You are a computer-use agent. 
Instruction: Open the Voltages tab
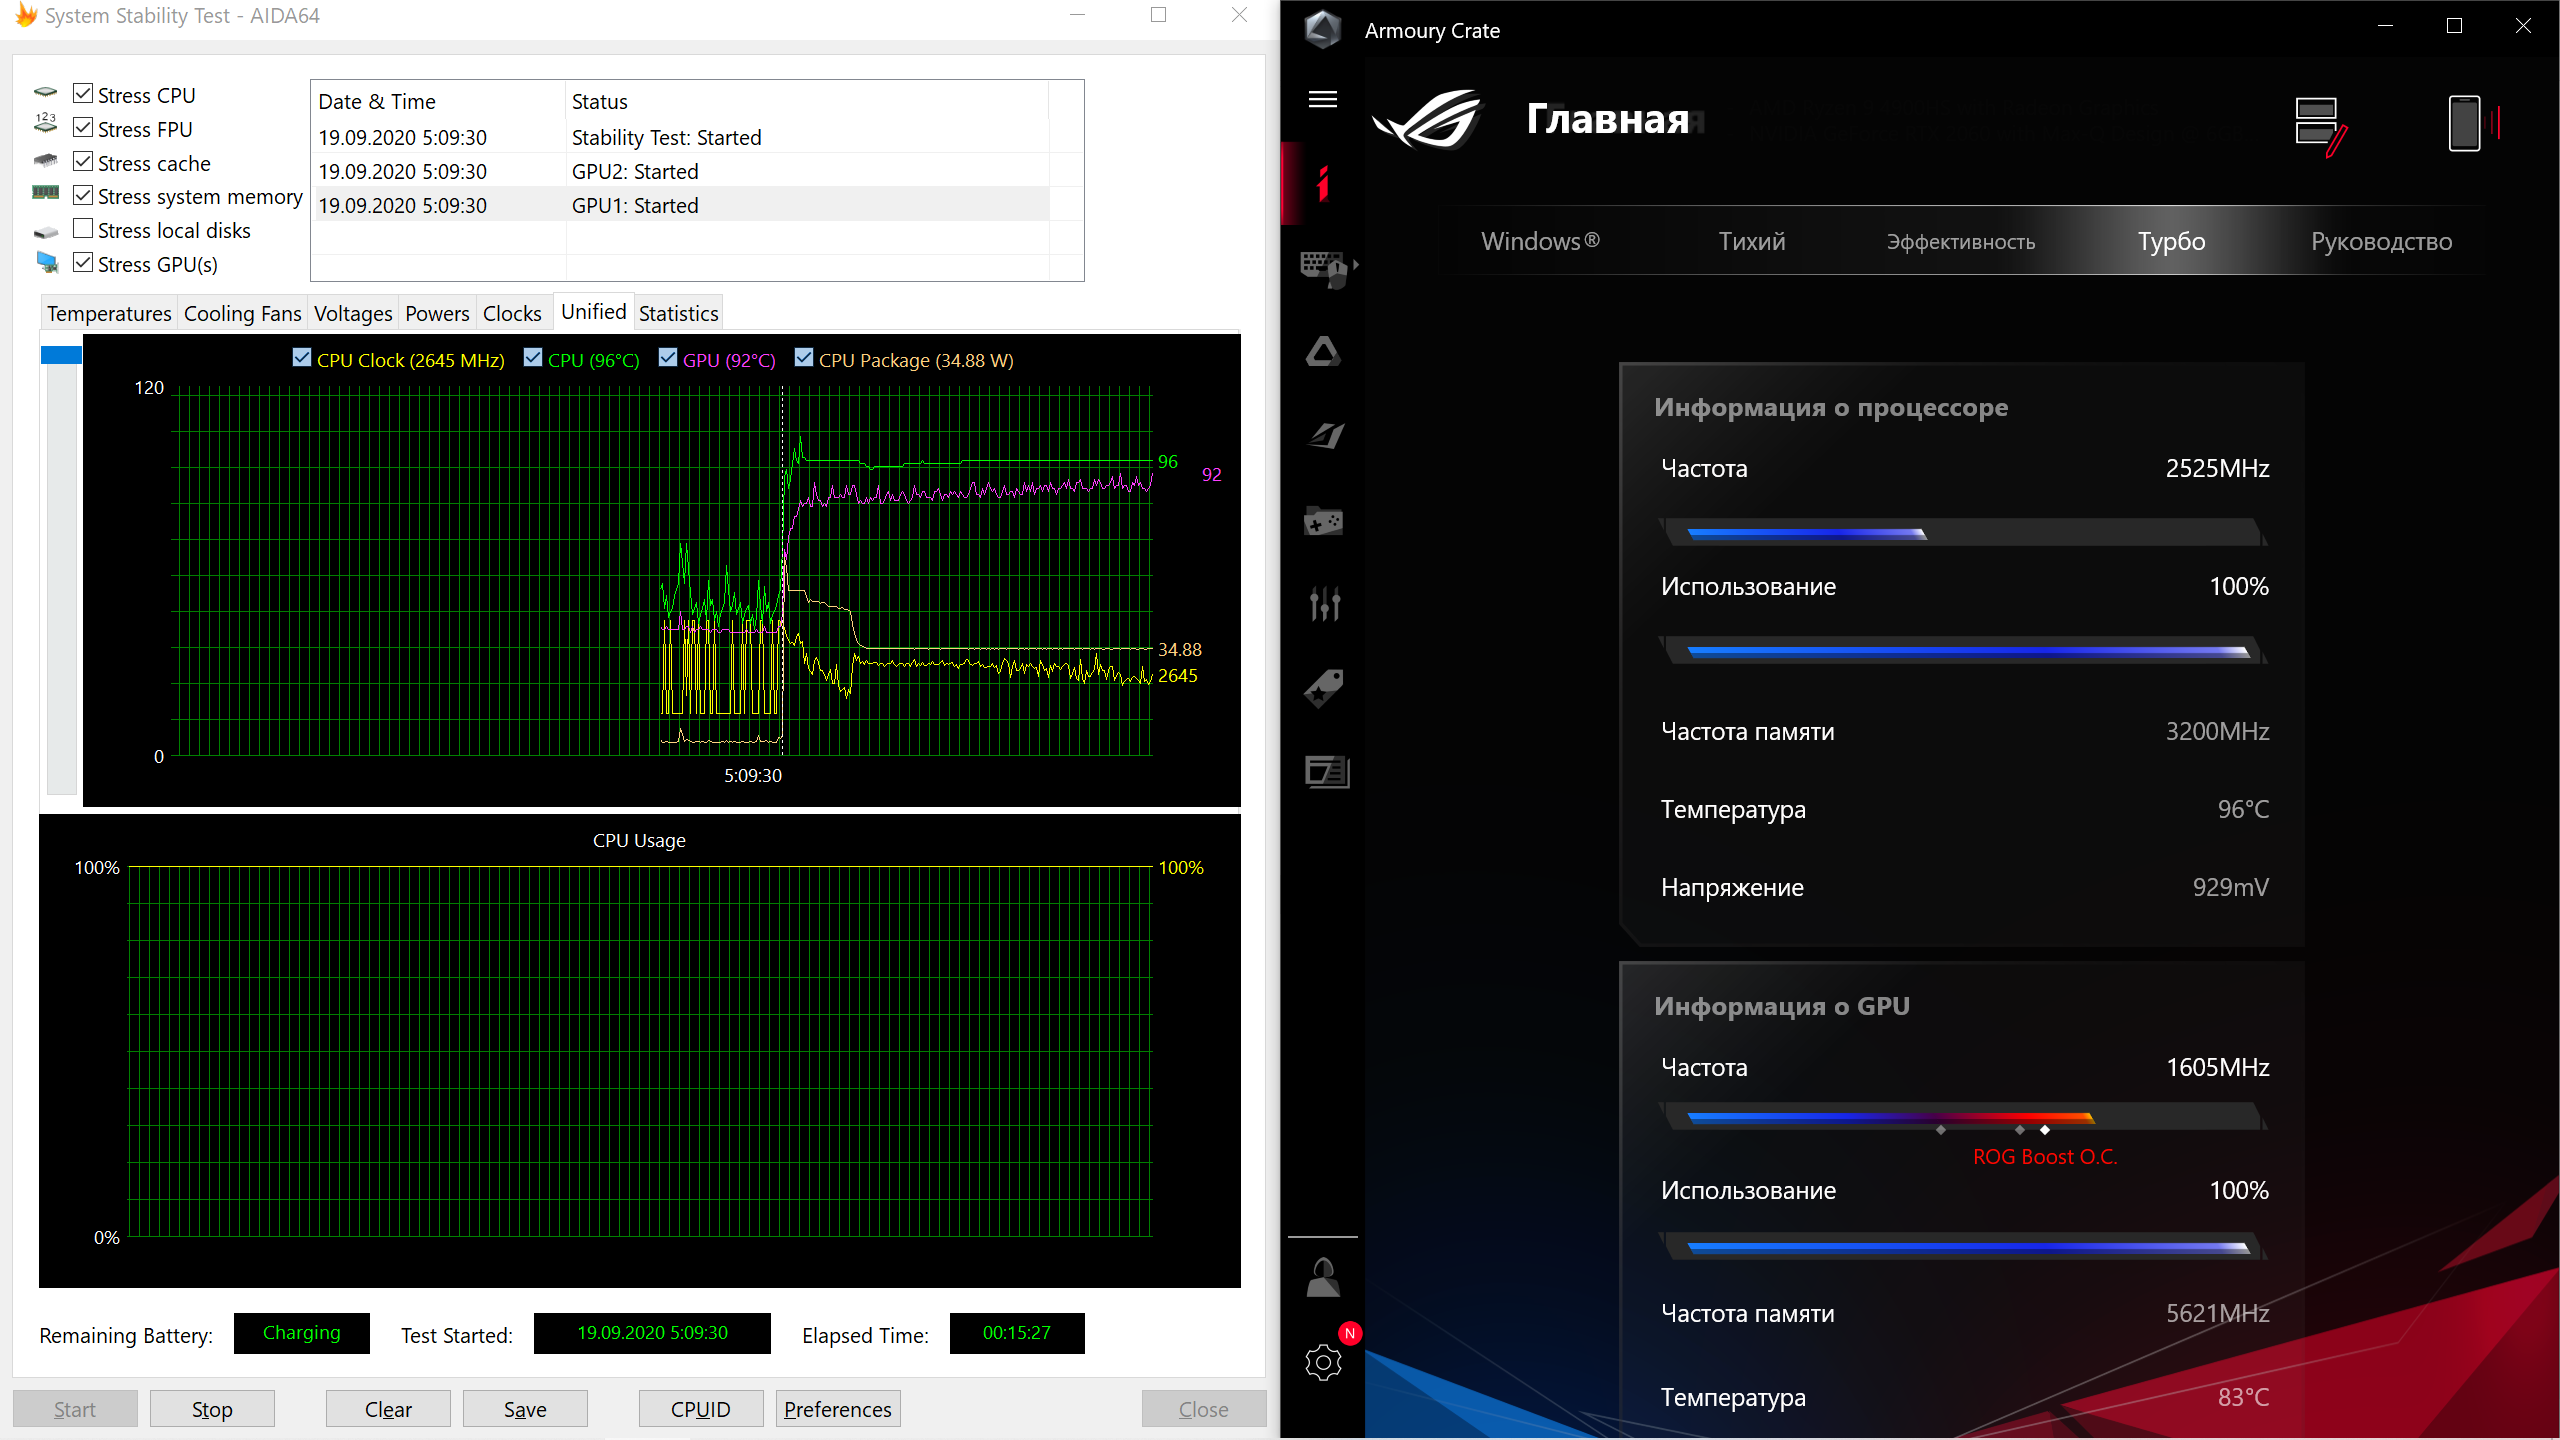coord(353,314)
